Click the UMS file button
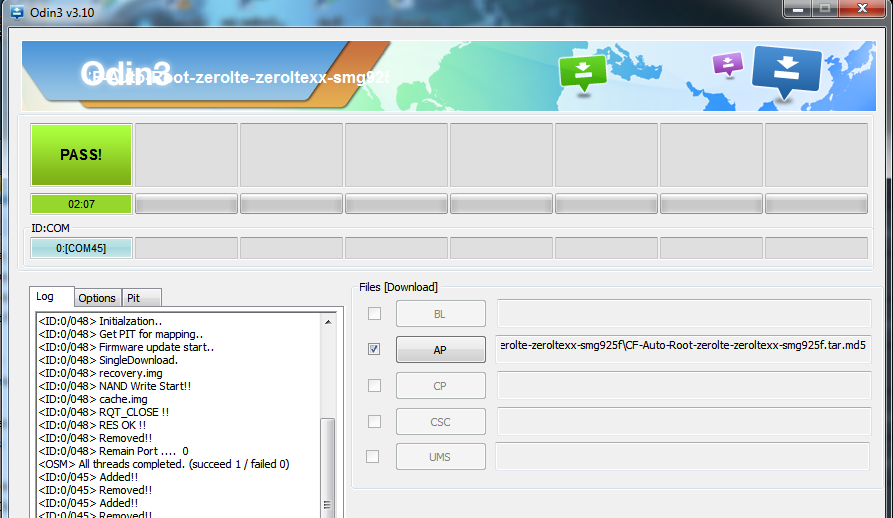Image resolution: width=893 pixels, height=518 pixels. pyautogui.click(x=441, y=457)
